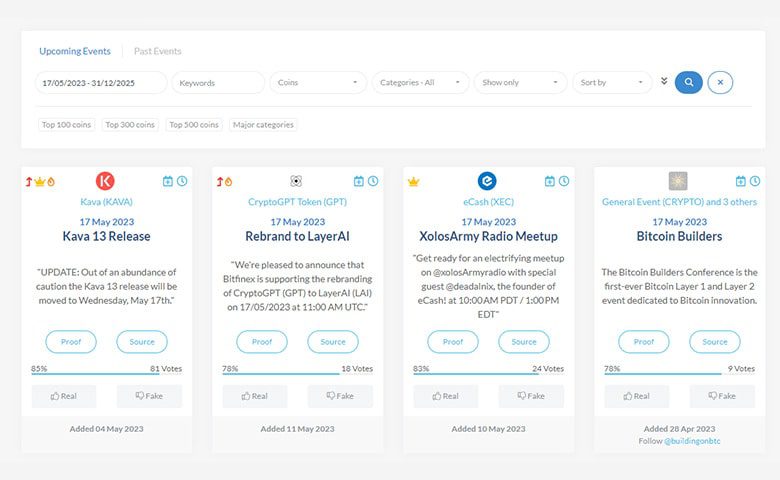The image size is (780, 480).
Task: Add Rebrand to LayerAI to calendar icon
Action: (x=359, y=181)
